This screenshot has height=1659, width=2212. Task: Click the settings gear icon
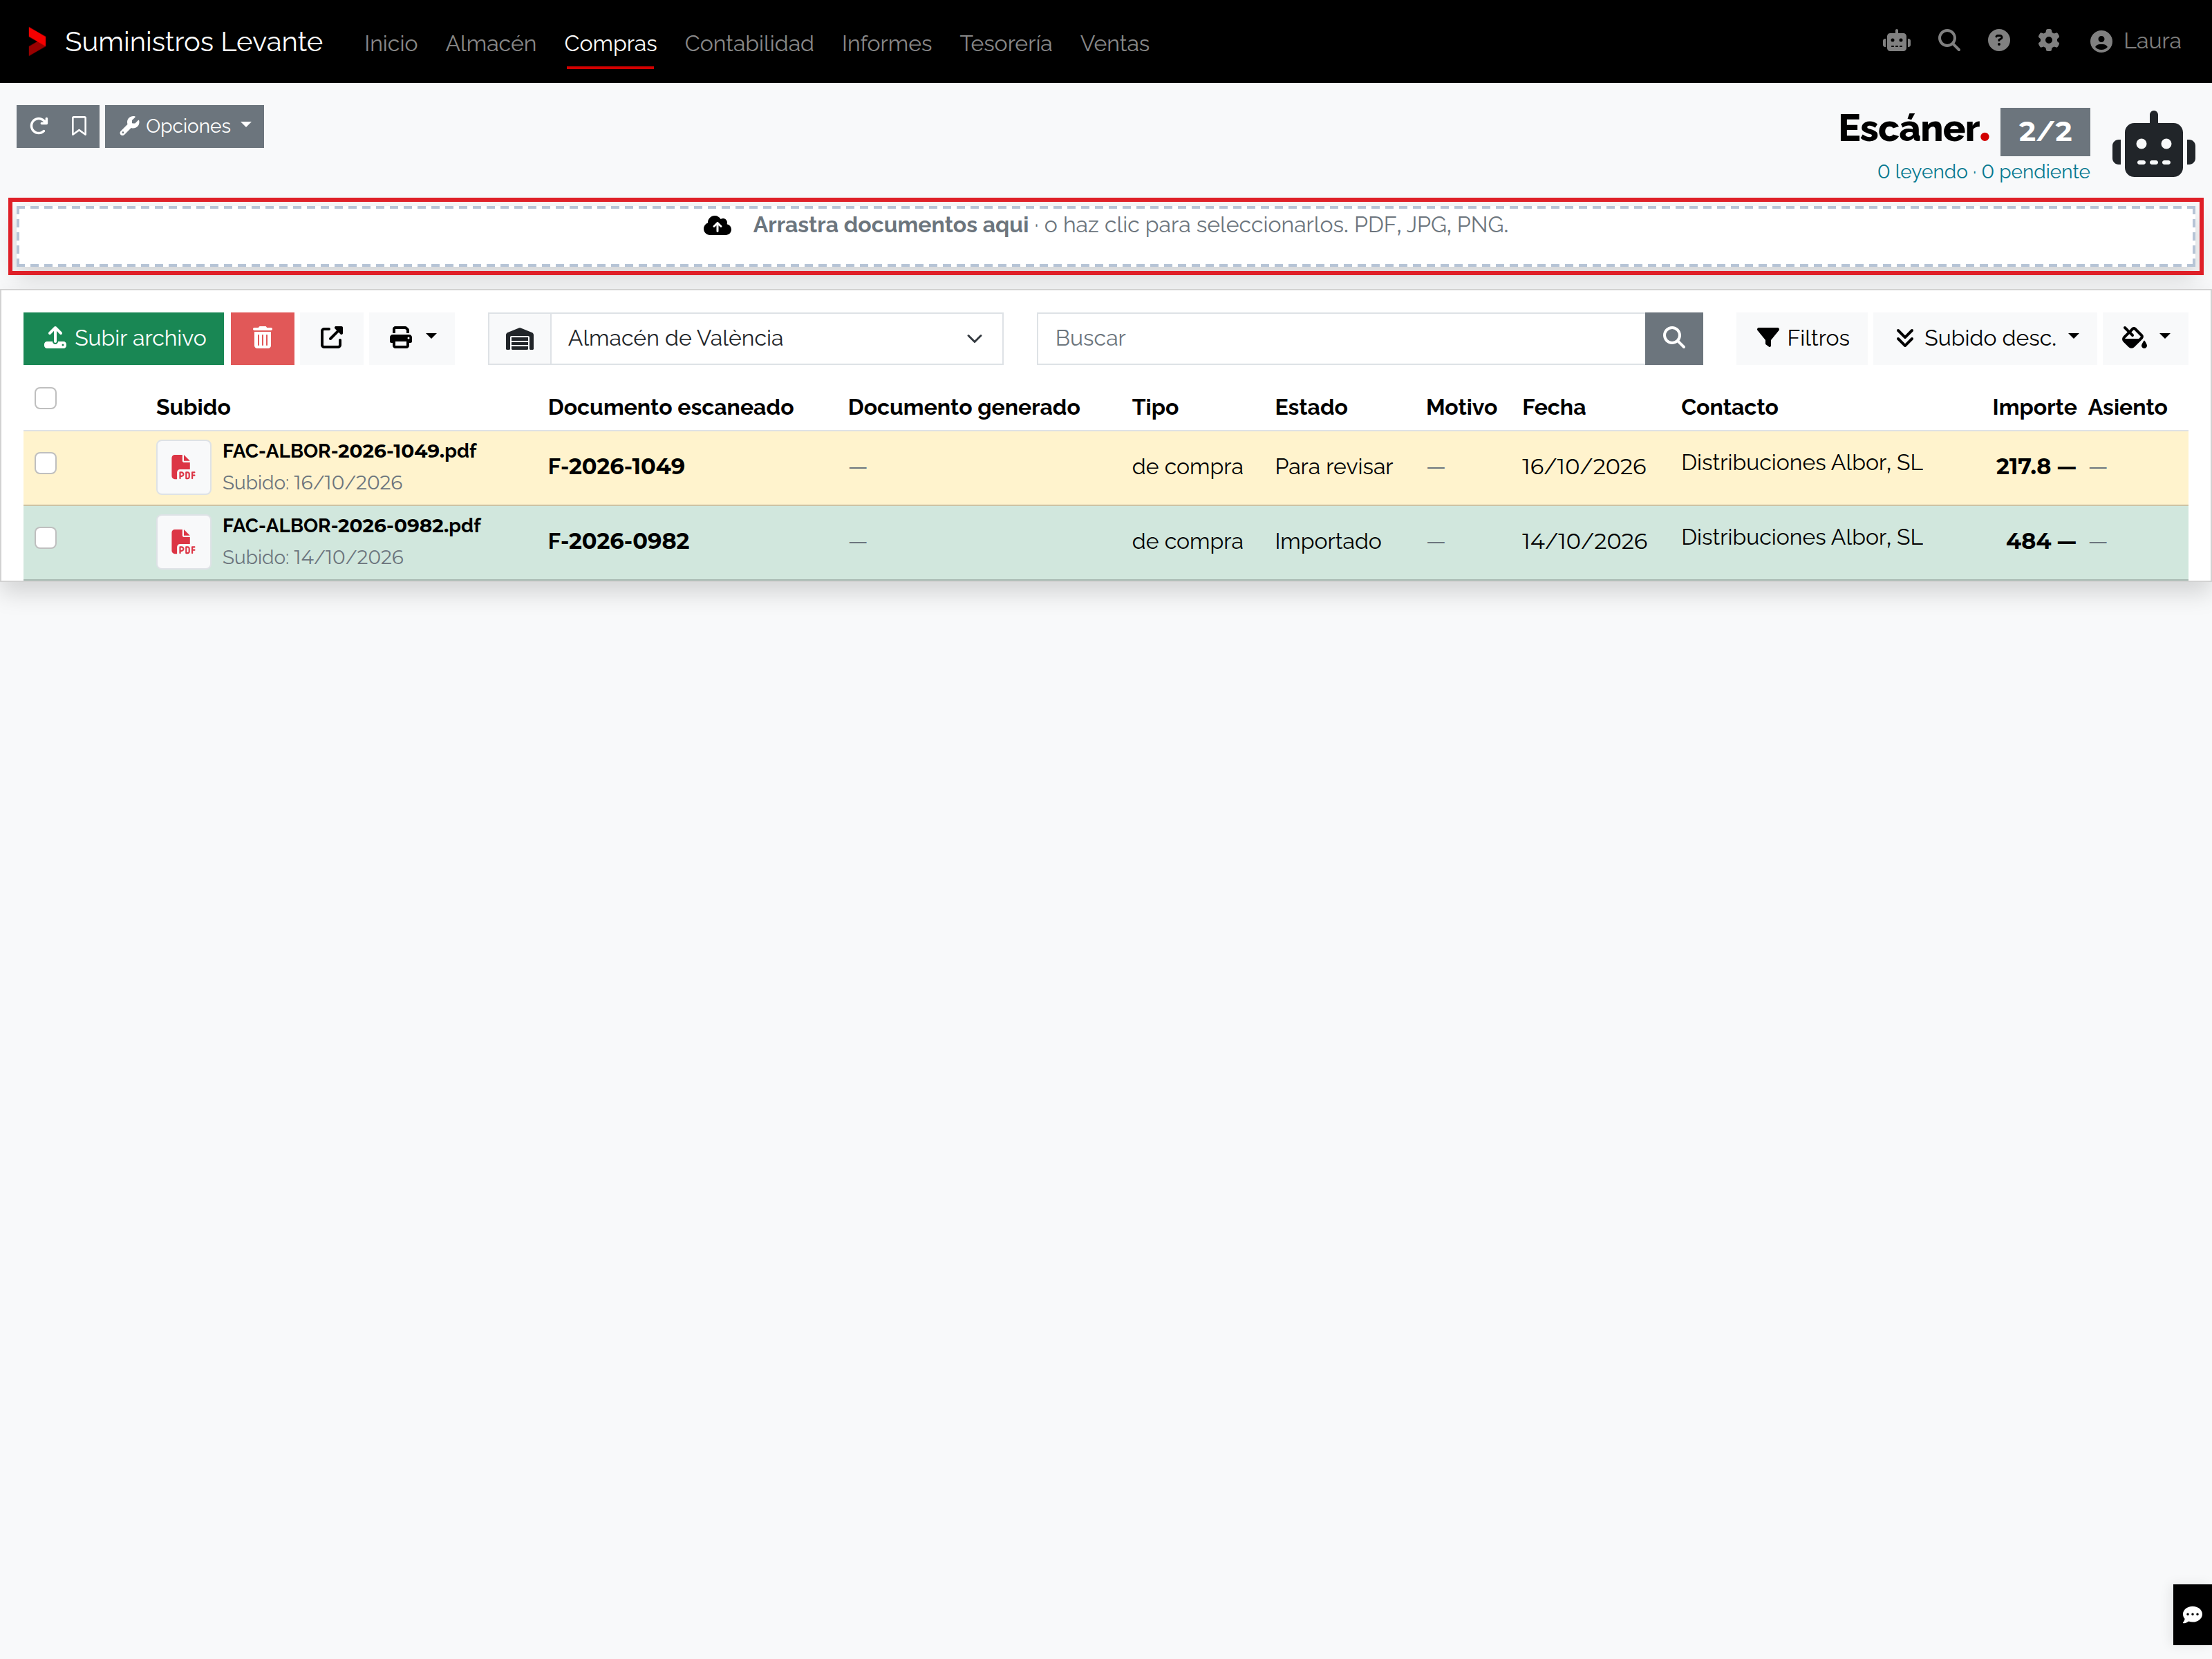(2048, 41)
